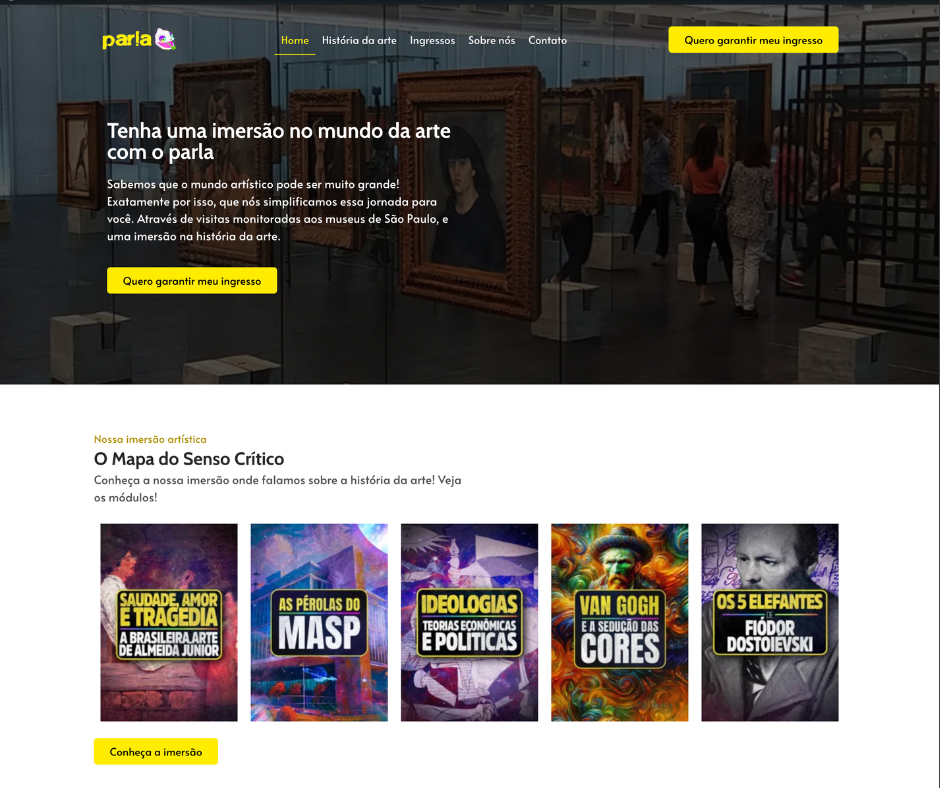This screenshot has height=788, width=940.
Task: Select the As Pérolas do MASP cover
Action: 319,622
